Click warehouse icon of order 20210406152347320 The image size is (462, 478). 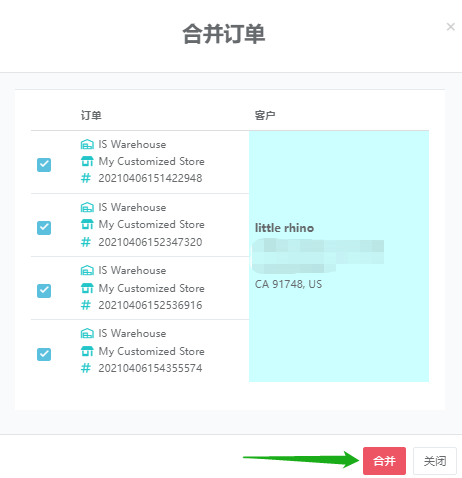(87, 207)
